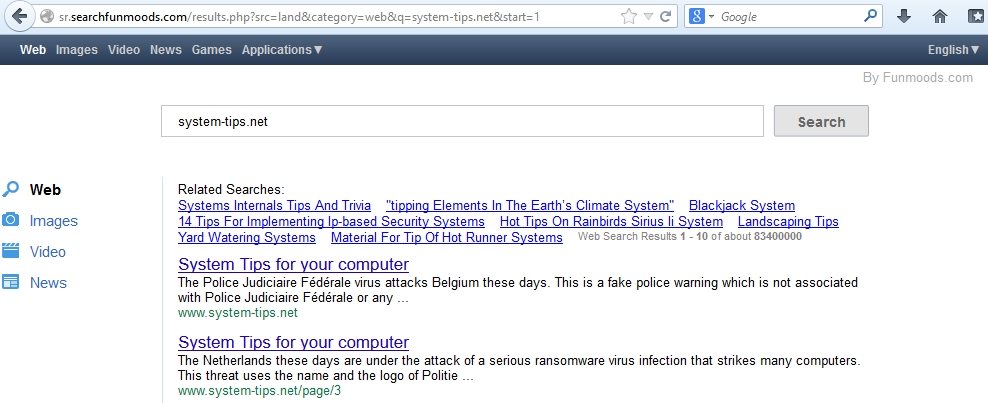The width and height of the screenshot is (988, 403).
Task: Open the downloads arrow icon
Action: [904, 16]
